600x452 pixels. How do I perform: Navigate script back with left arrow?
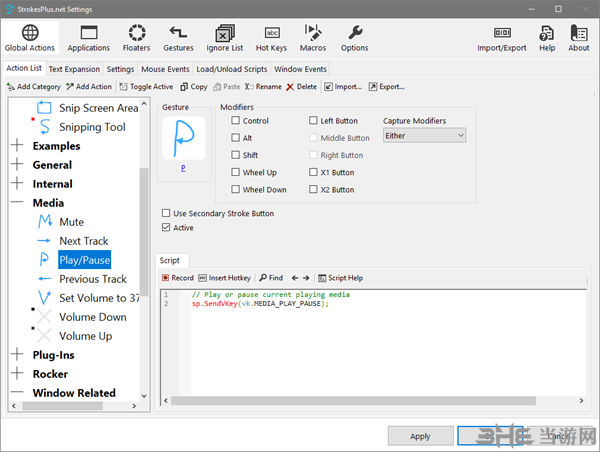[295, 278]
